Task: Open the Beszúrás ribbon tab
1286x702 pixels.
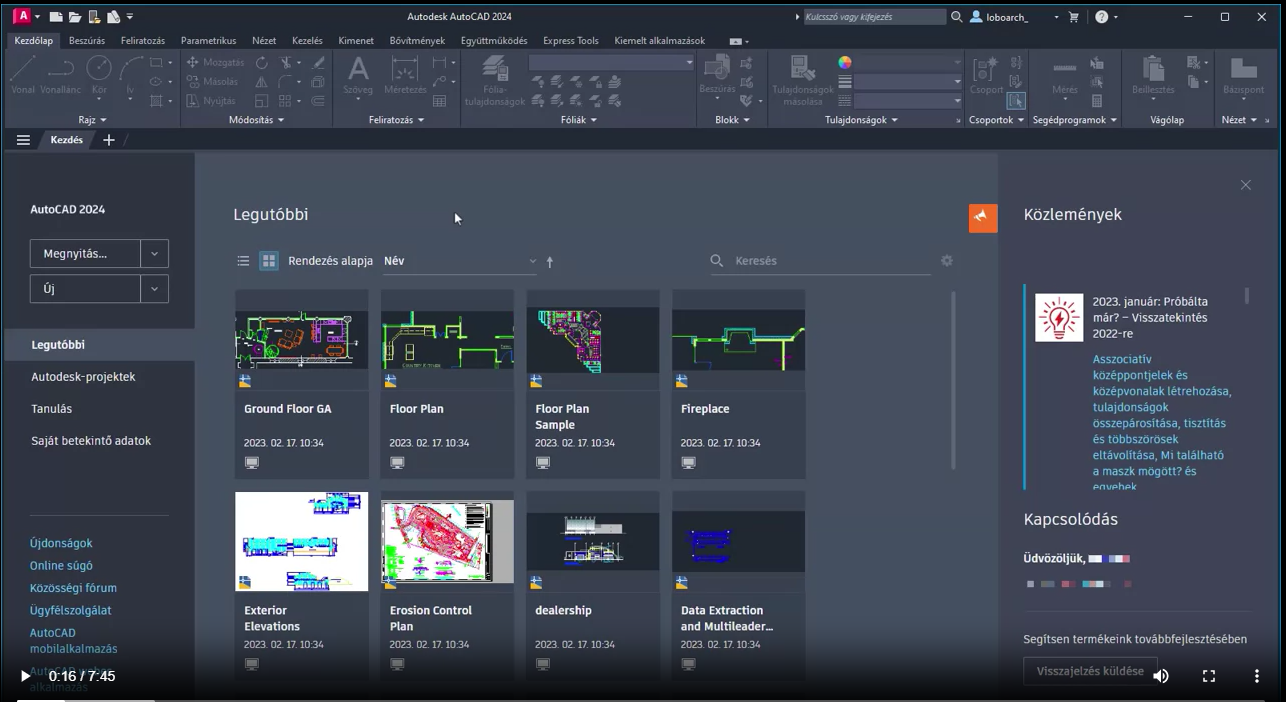Action: click(x=87, y=41)
